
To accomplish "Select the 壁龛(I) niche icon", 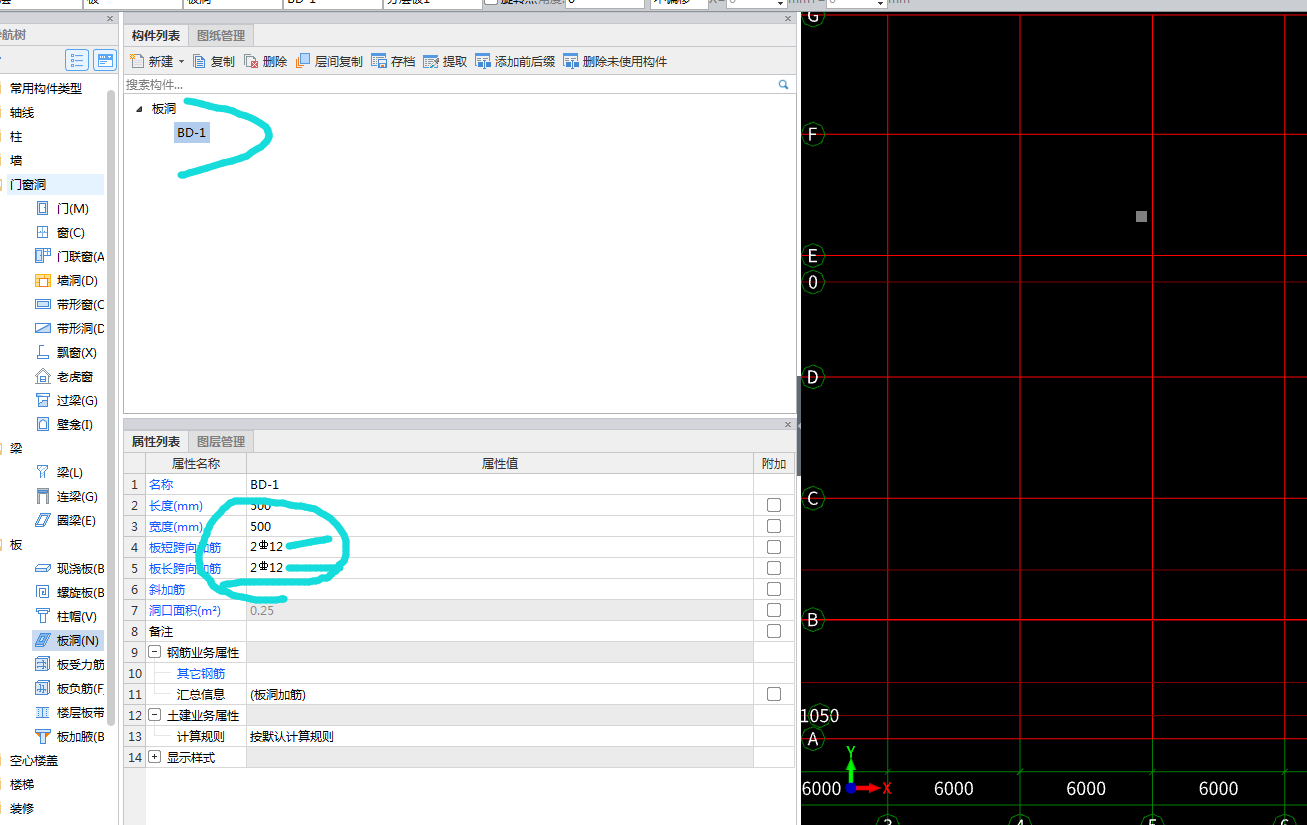I will pyautogui.click(x=42, y=424).
